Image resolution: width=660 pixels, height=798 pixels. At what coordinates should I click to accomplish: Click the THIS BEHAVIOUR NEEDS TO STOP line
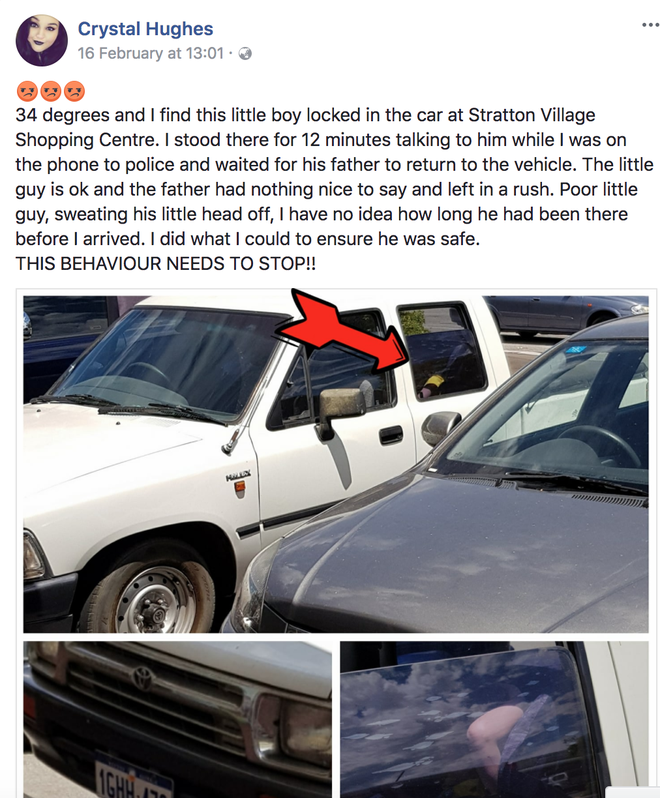click(x=165, y=264)
